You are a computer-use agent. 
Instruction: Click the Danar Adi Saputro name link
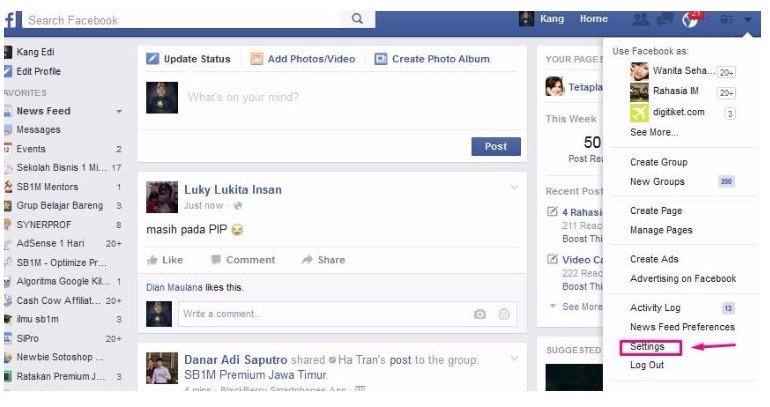(236, 360)
